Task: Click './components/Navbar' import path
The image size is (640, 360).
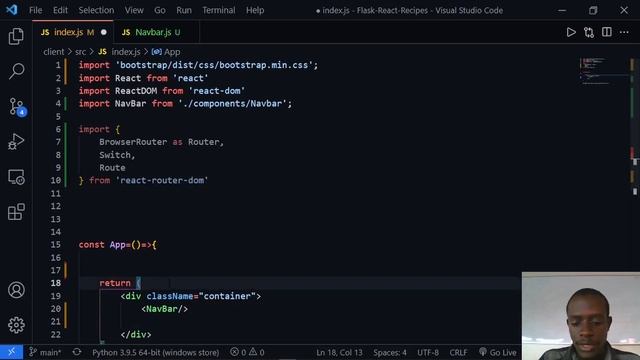Action: [232, 103]
